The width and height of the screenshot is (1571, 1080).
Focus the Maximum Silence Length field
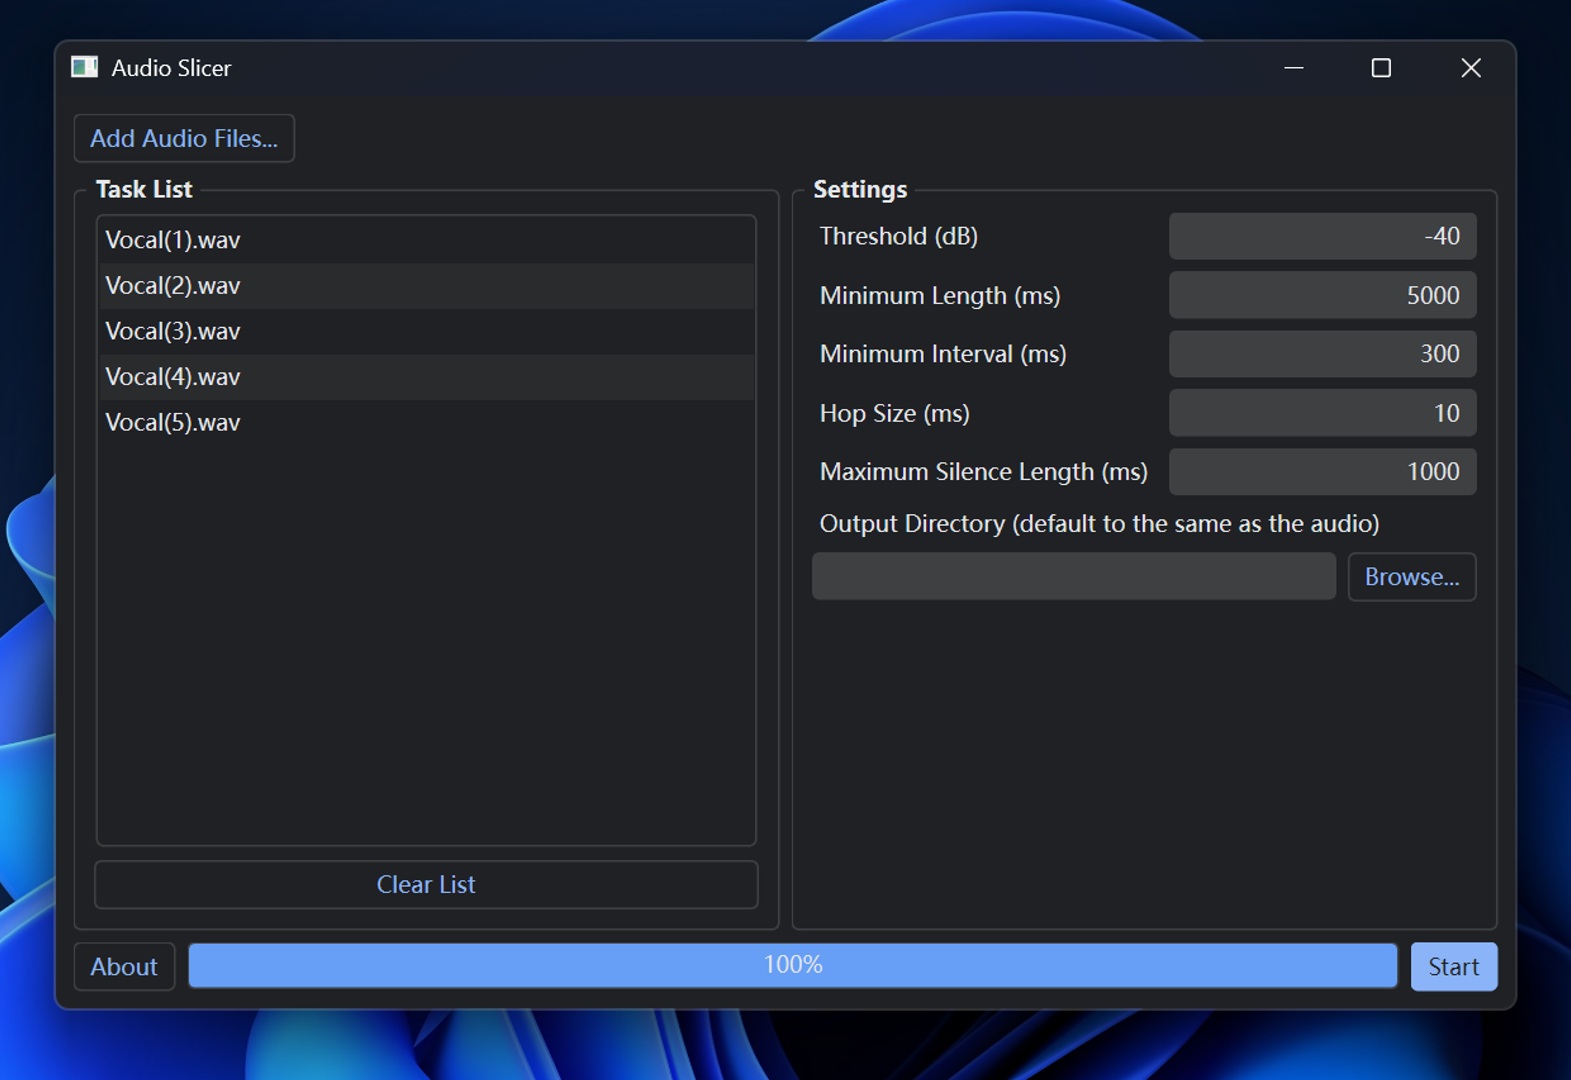tap(1322, 472)
